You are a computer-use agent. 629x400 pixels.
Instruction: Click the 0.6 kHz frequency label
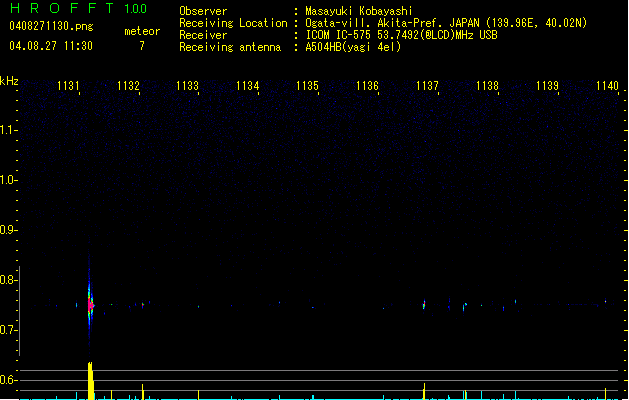pos(7,380)
